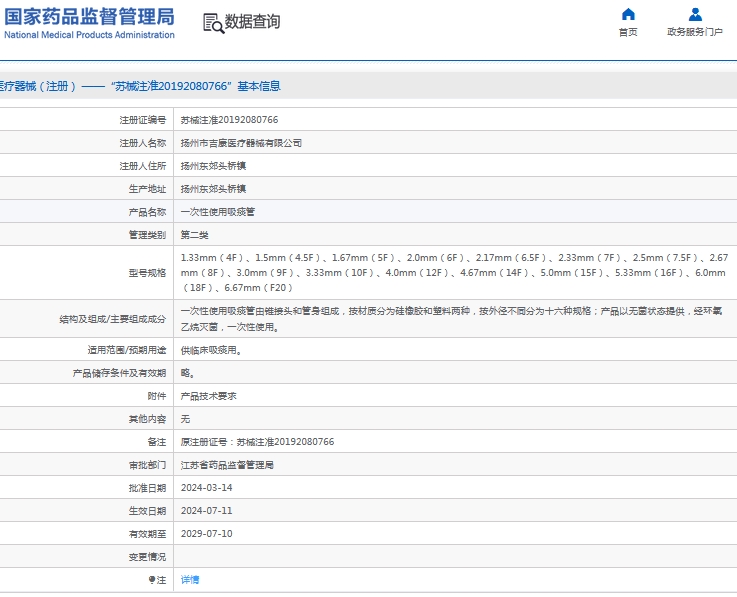Click intended use 供临床吸痰用。
Viewport: 737px width, 597px height.
coord(211,350)
